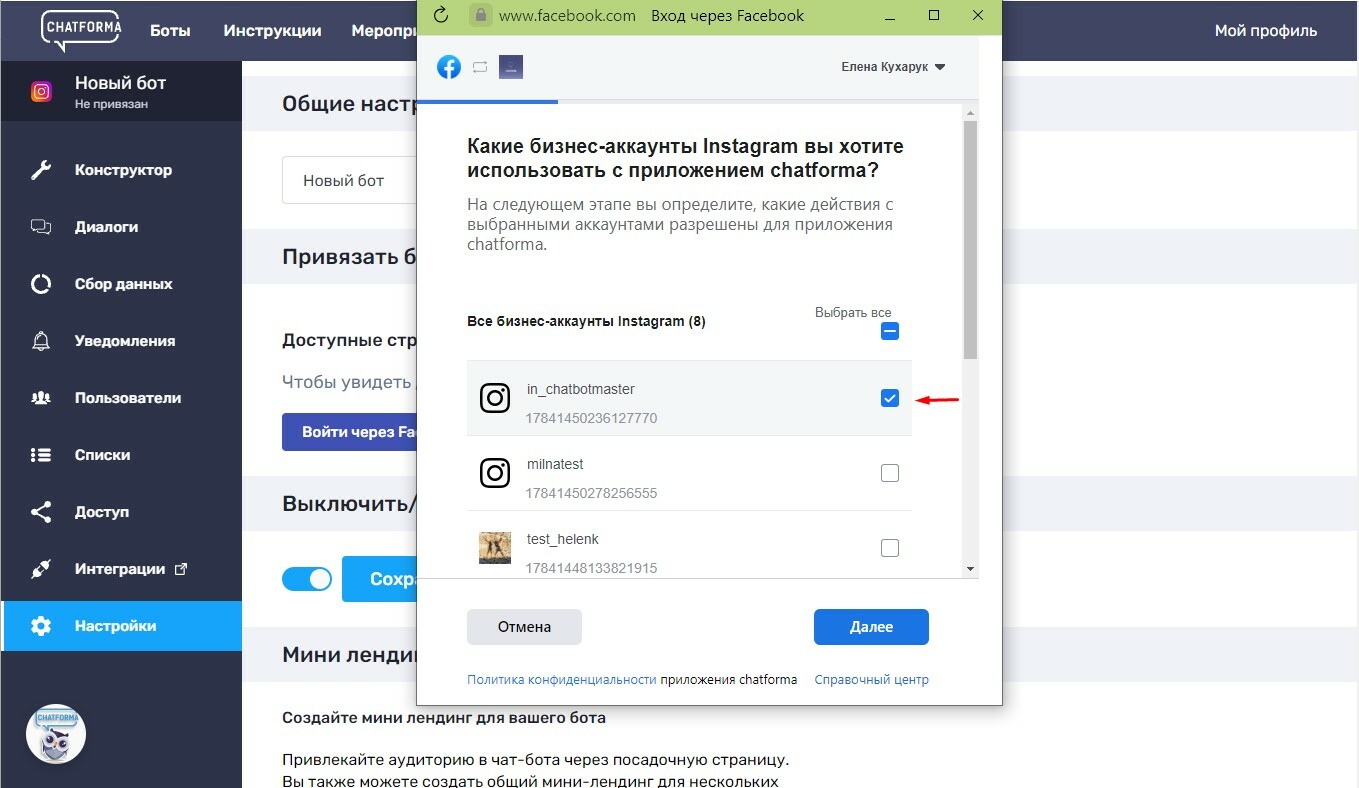The height and width of the screenshot is (788, 1359).
Task: Click the account ID 17841450278256555
Action: (x=591, y=493)
